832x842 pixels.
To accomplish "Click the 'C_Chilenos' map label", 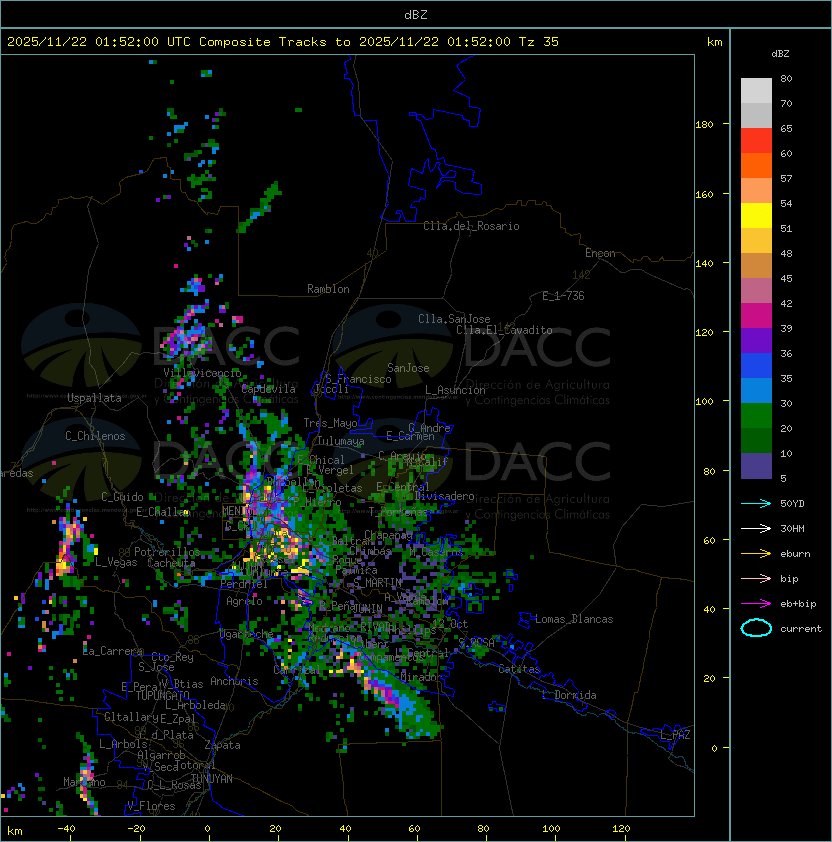I will (95, 436).
